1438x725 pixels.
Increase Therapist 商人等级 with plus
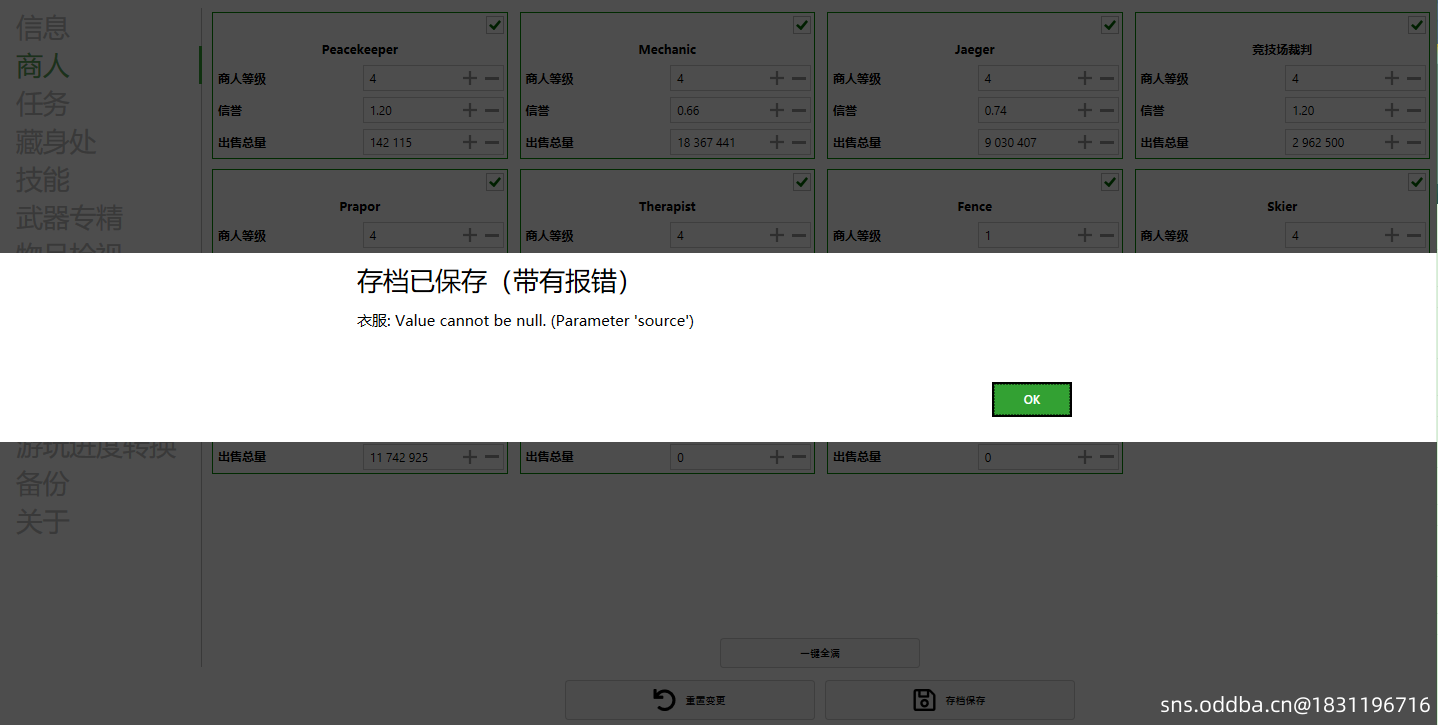click(x=777, y=235)
